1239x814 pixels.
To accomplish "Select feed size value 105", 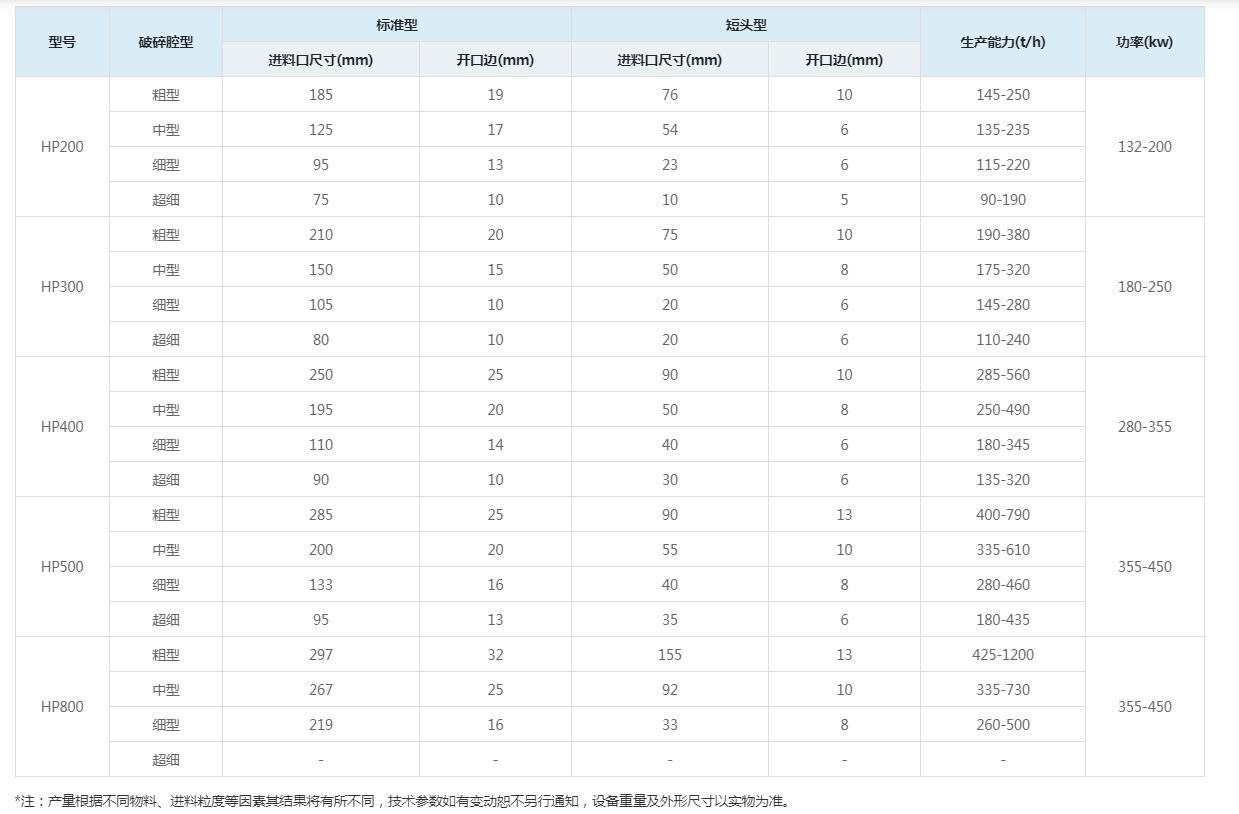I will tap(321, 305).
